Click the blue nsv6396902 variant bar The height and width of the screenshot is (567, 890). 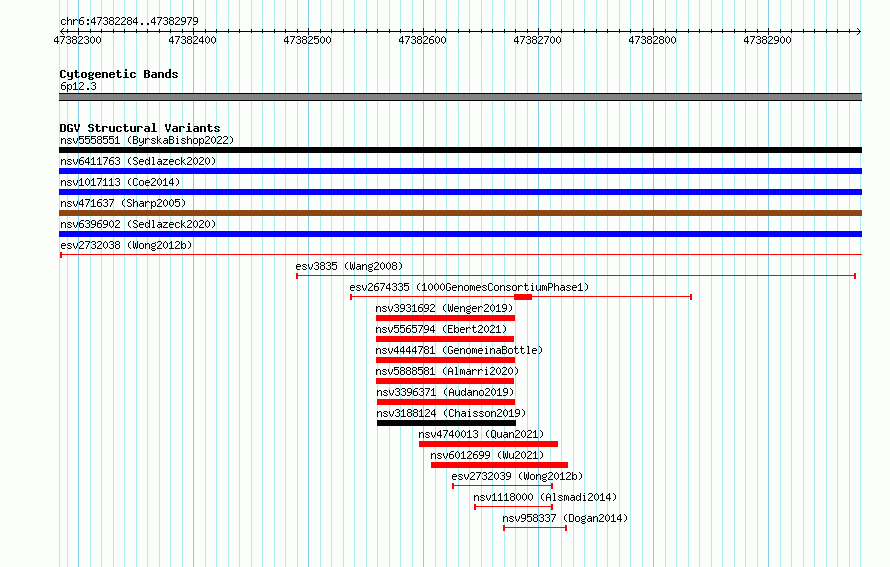[460, 234]
